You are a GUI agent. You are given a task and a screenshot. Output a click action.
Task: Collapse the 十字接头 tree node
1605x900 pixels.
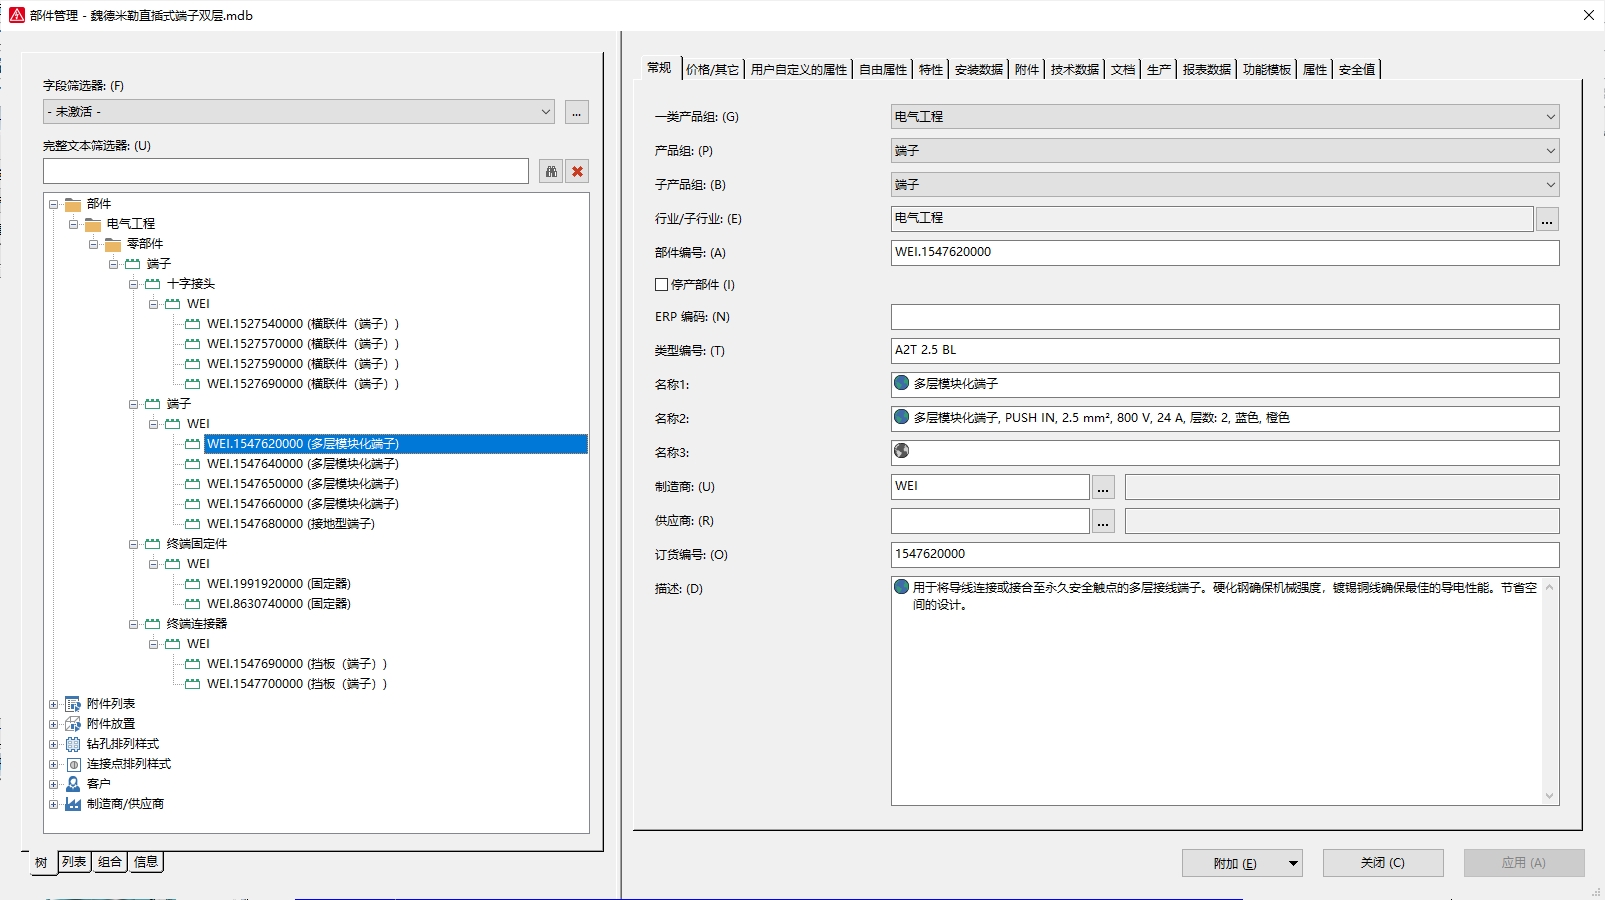coord(134,284)
